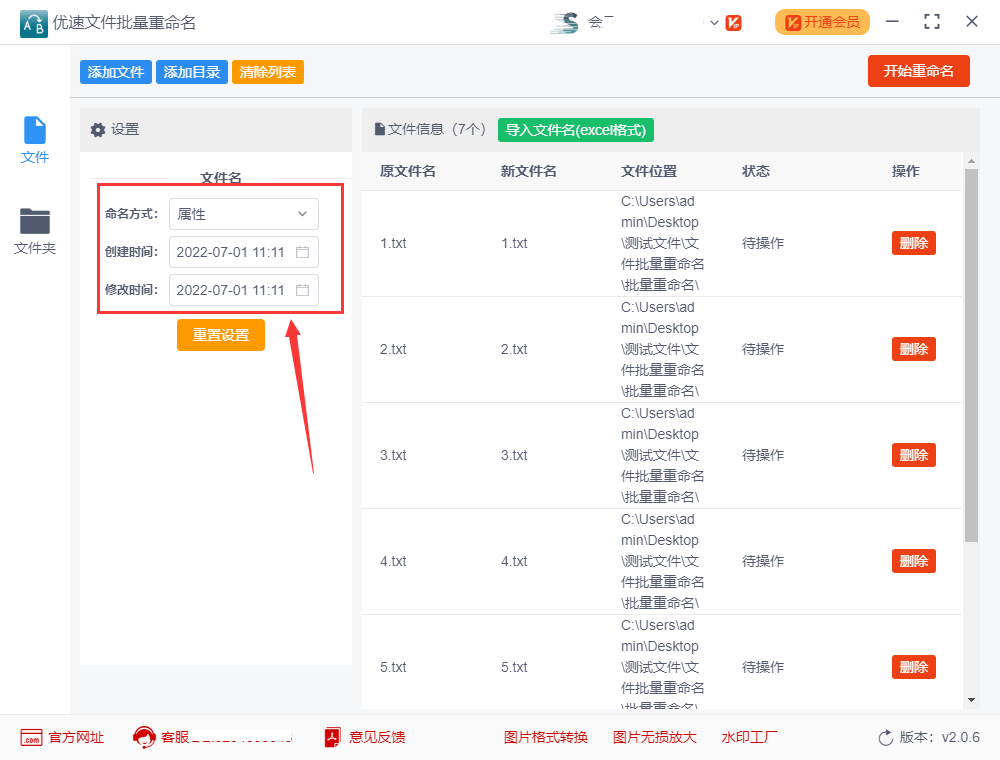
Task: Click the version refresh icon
Action: coord(885,738)
